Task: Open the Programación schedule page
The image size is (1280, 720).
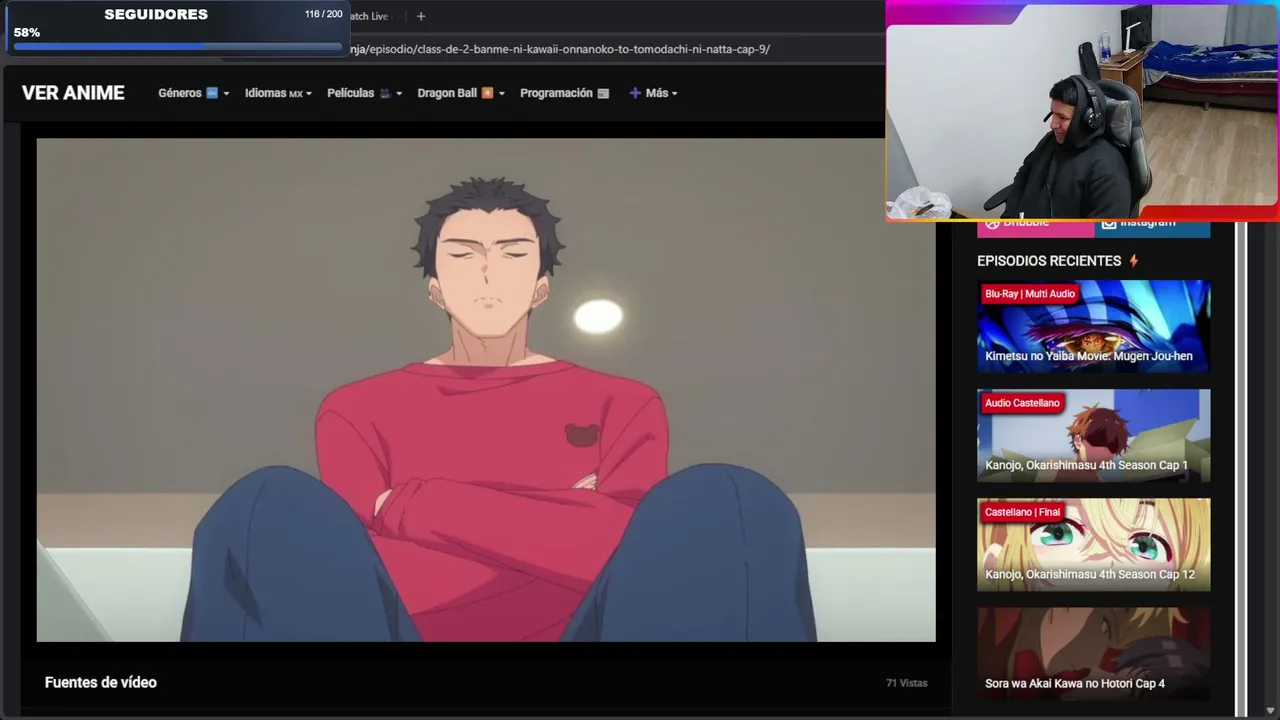Action: pos(564,93)
